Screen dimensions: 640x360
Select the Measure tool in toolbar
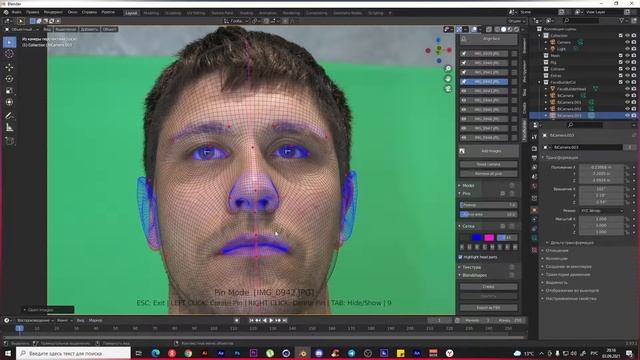pos(9,127)
